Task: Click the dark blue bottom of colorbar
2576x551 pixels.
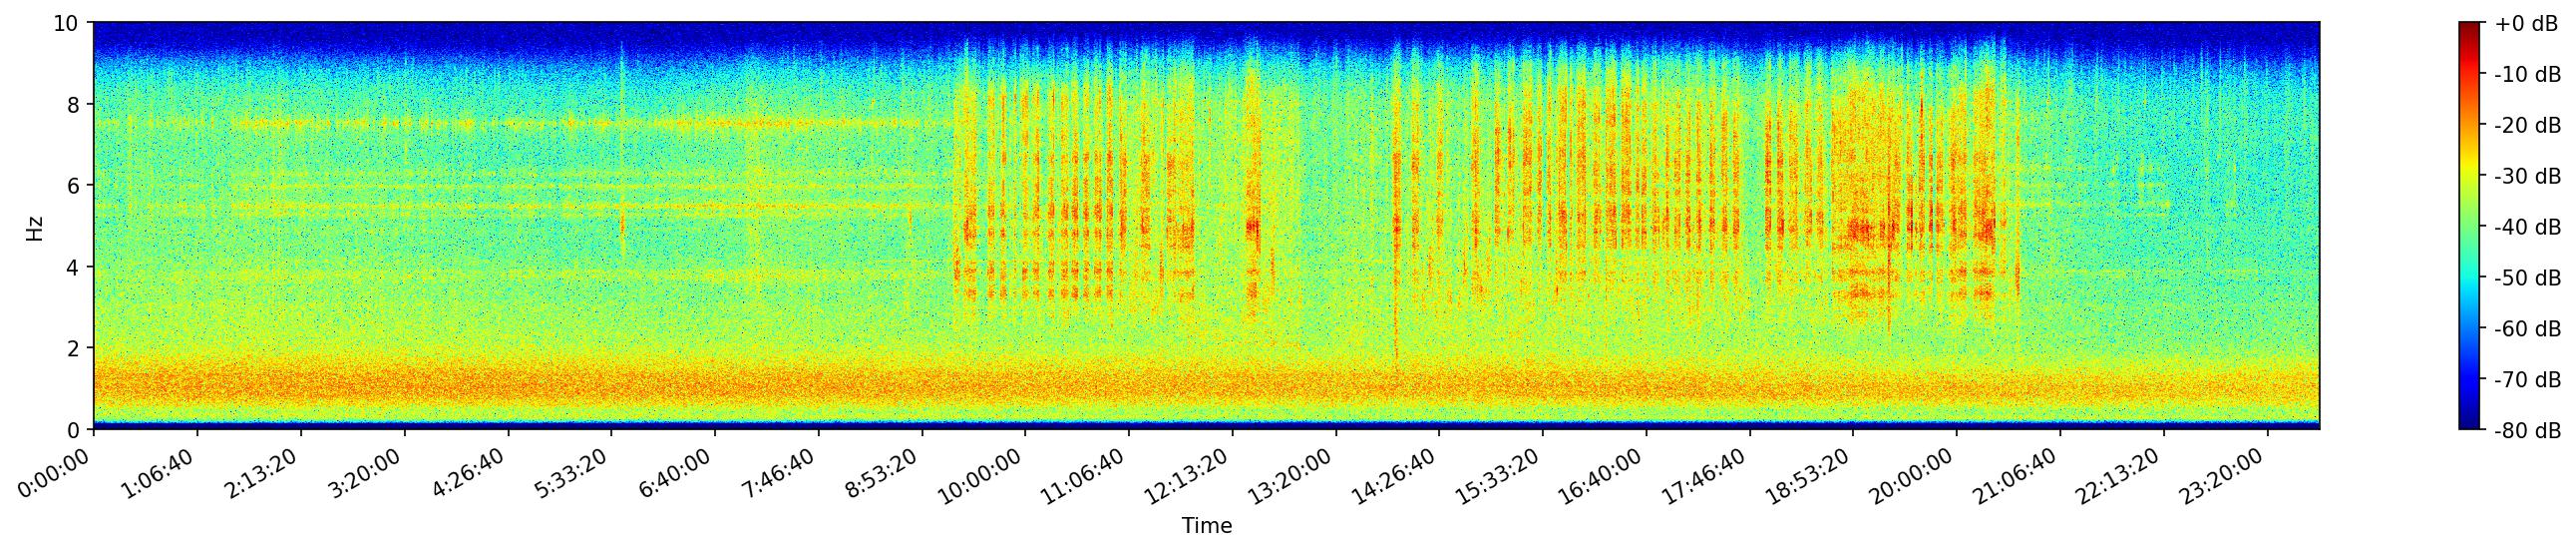Action: 2470,424
